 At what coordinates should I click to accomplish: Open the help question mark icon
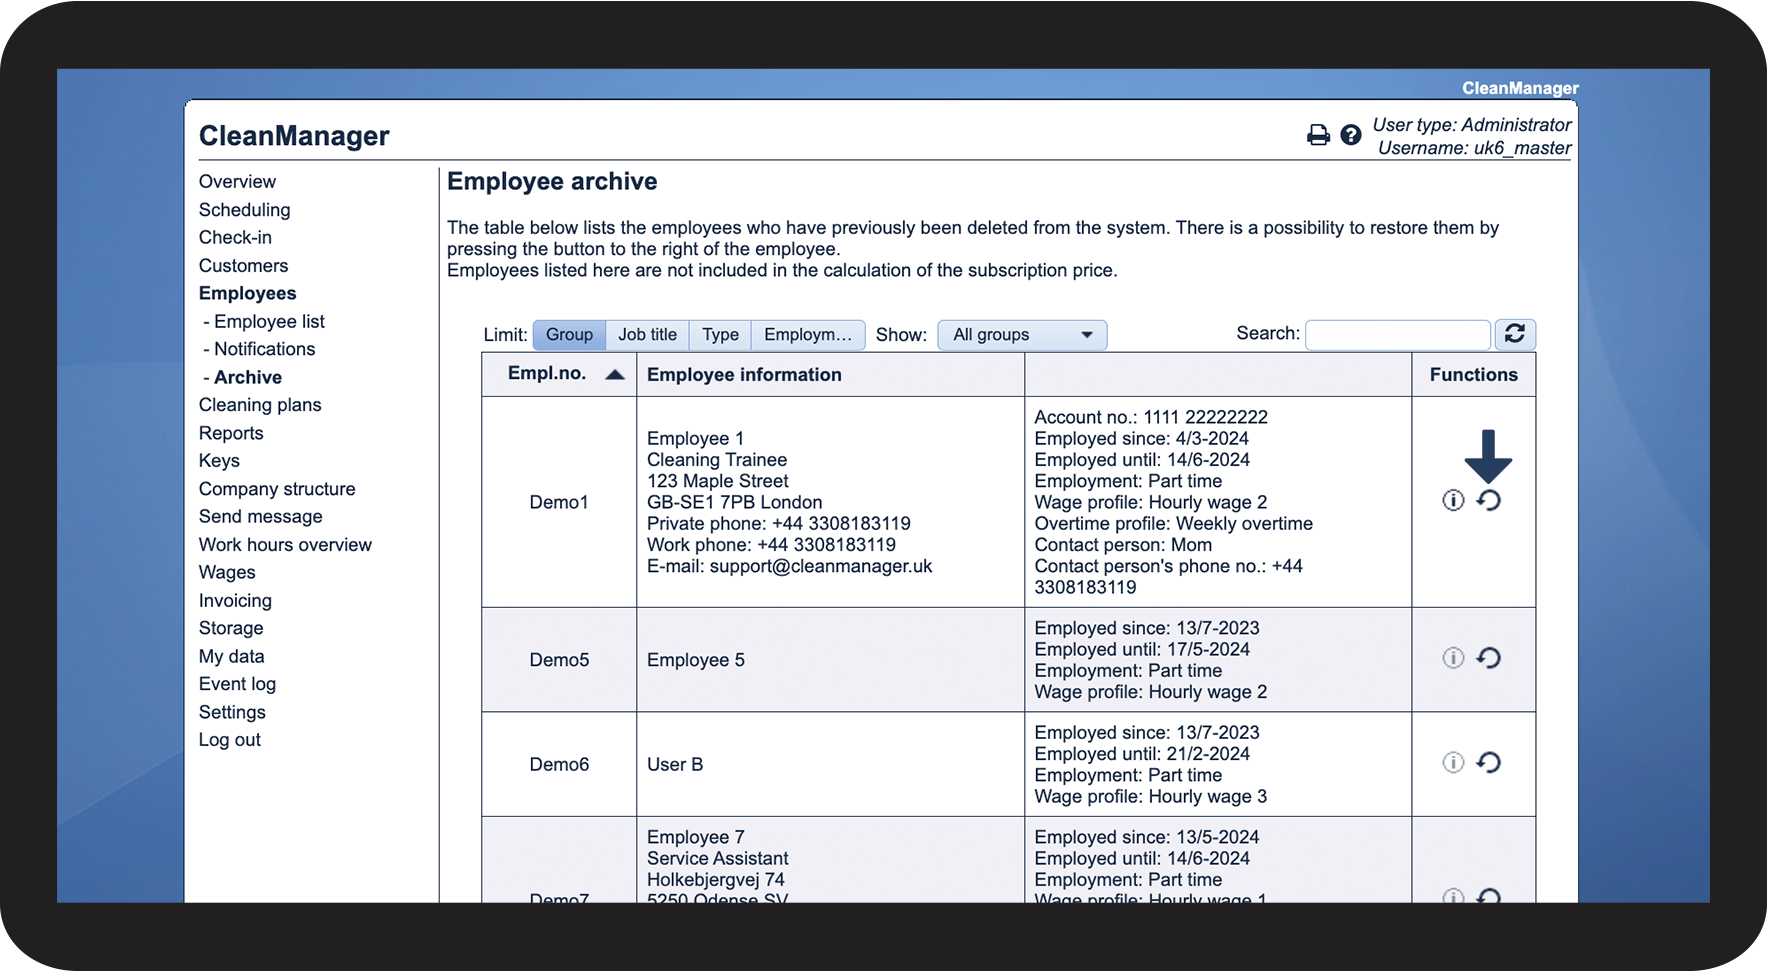point(1350,135)
